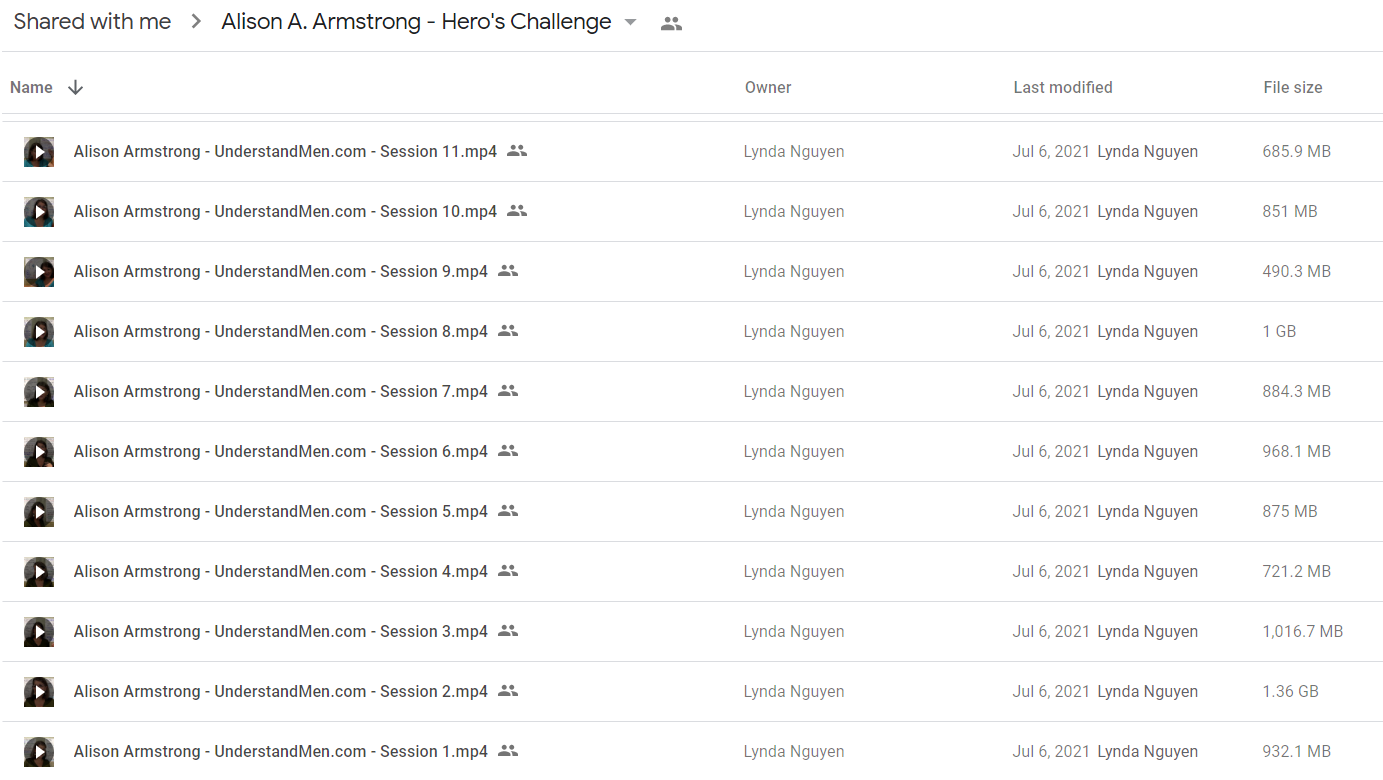Click the File size column header
The height and width of the screenshot is (780, 1383).
(1293, 88)
